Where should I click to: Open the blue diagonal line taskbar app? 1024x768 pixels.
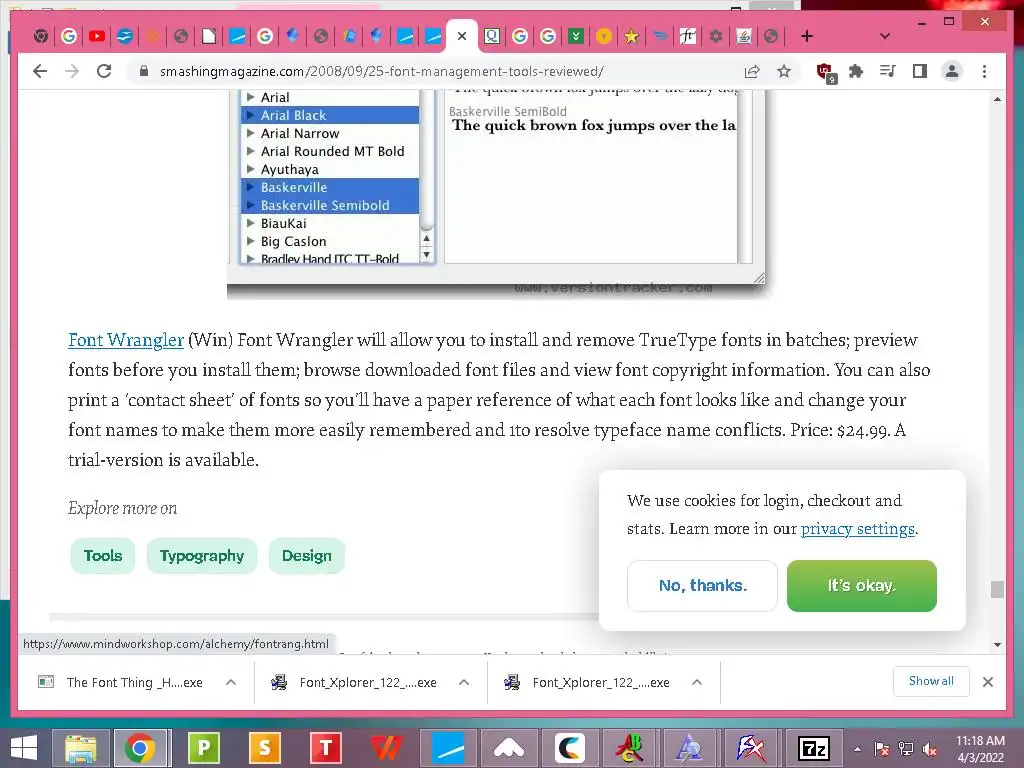click(448, 748)
